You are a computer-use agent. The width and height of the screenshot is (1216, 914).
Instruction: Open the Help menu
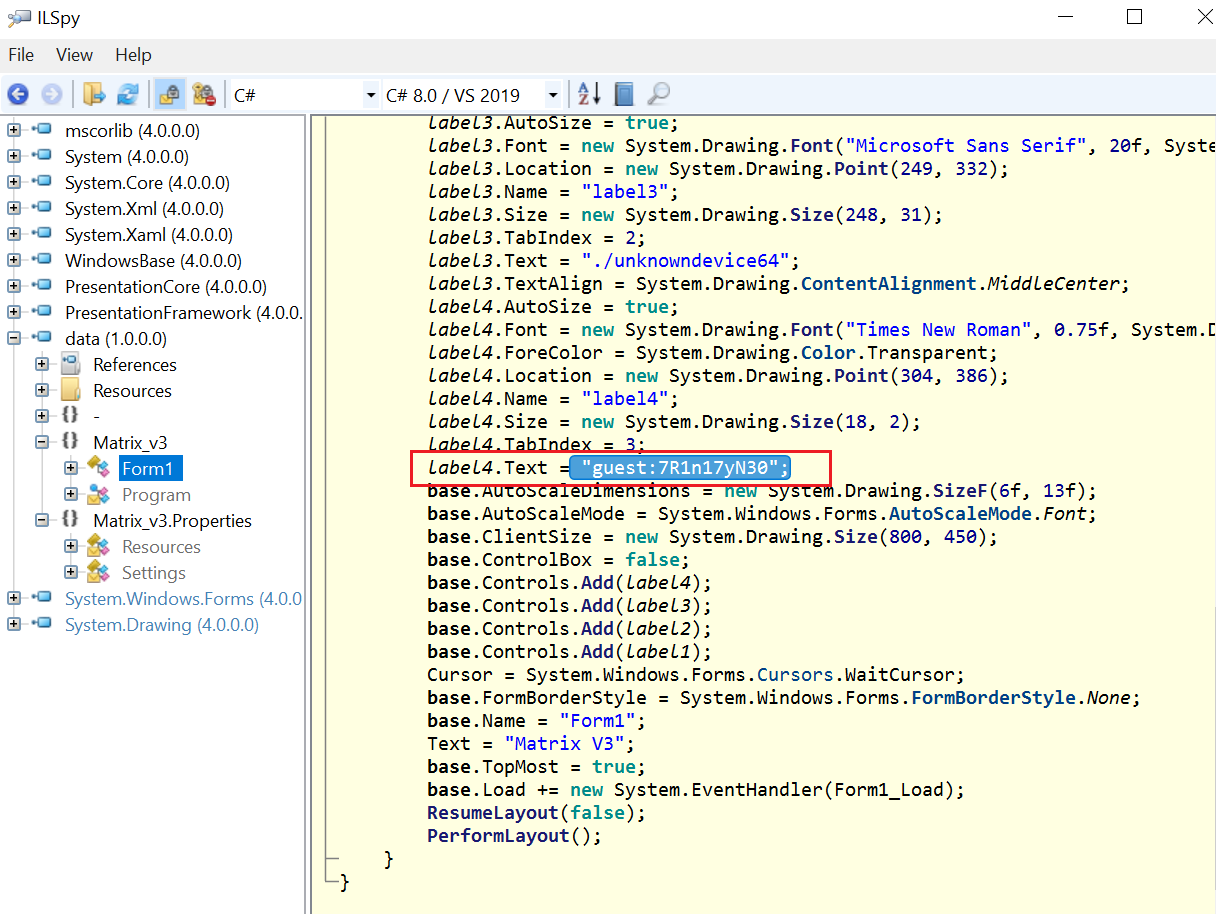[x=133, y=55]
